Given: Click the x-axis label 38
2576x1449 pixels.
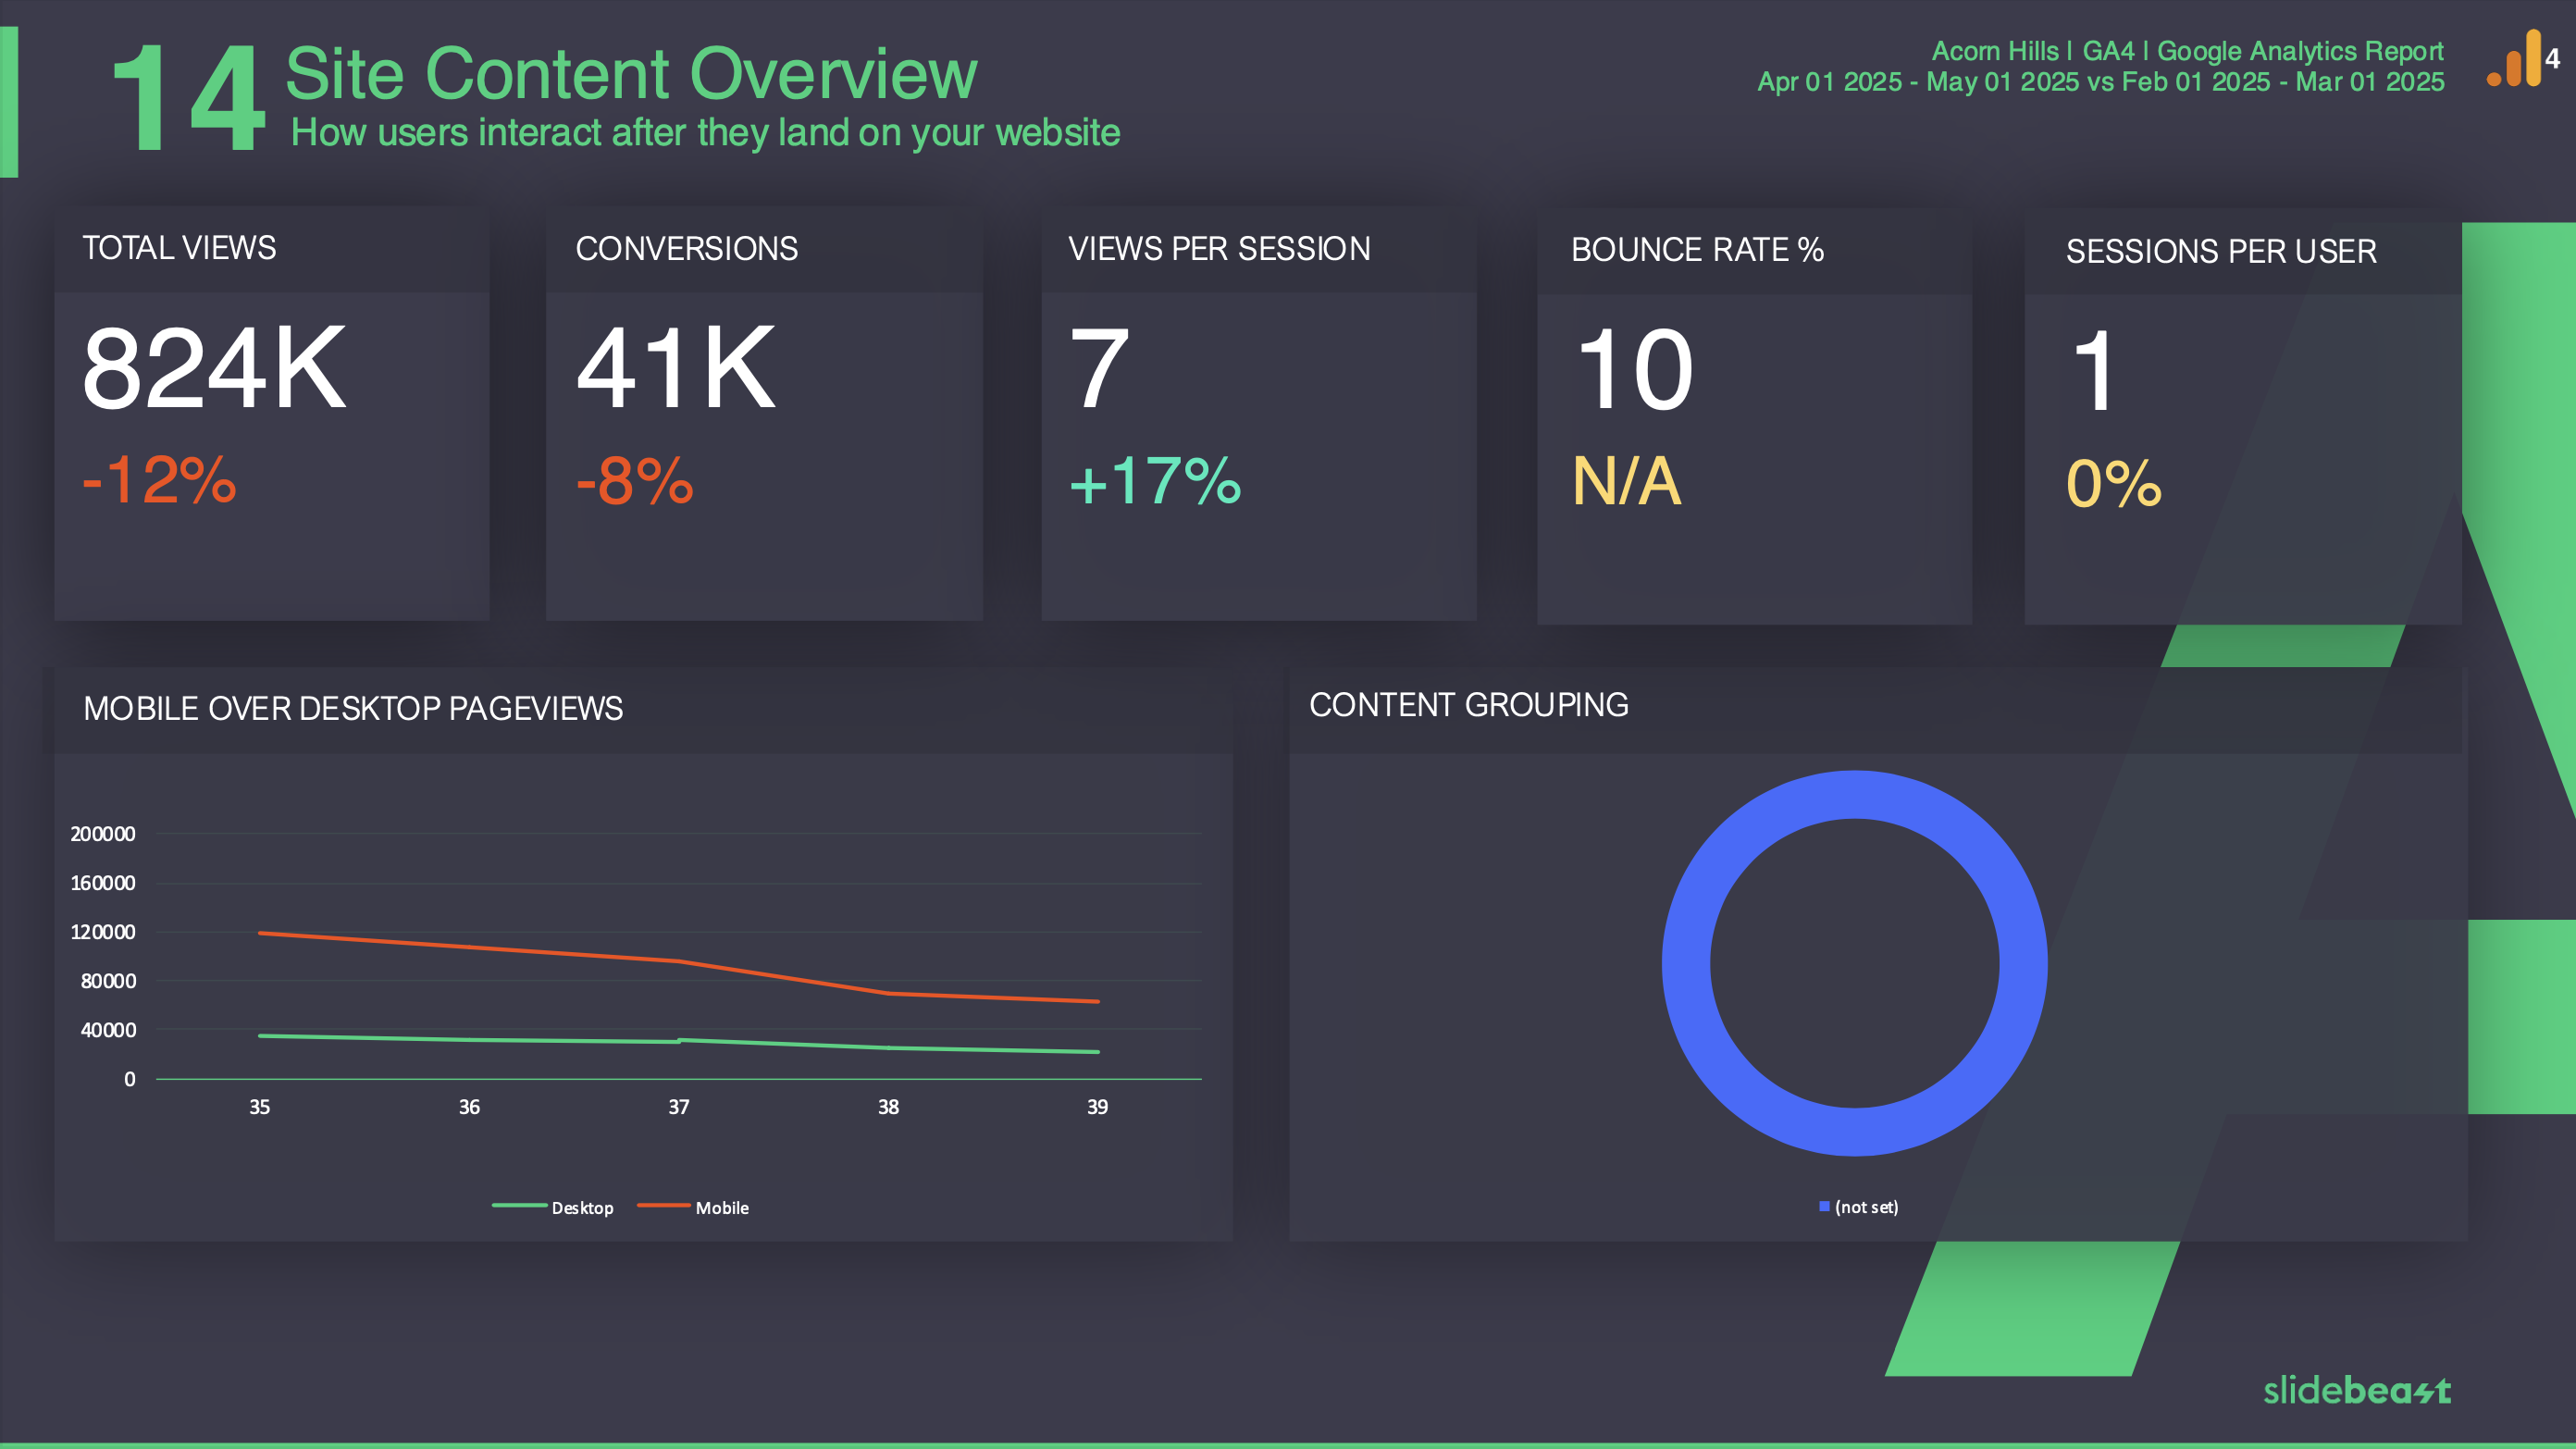Looking at the screenshot, I should click(x=888, y=1107).
